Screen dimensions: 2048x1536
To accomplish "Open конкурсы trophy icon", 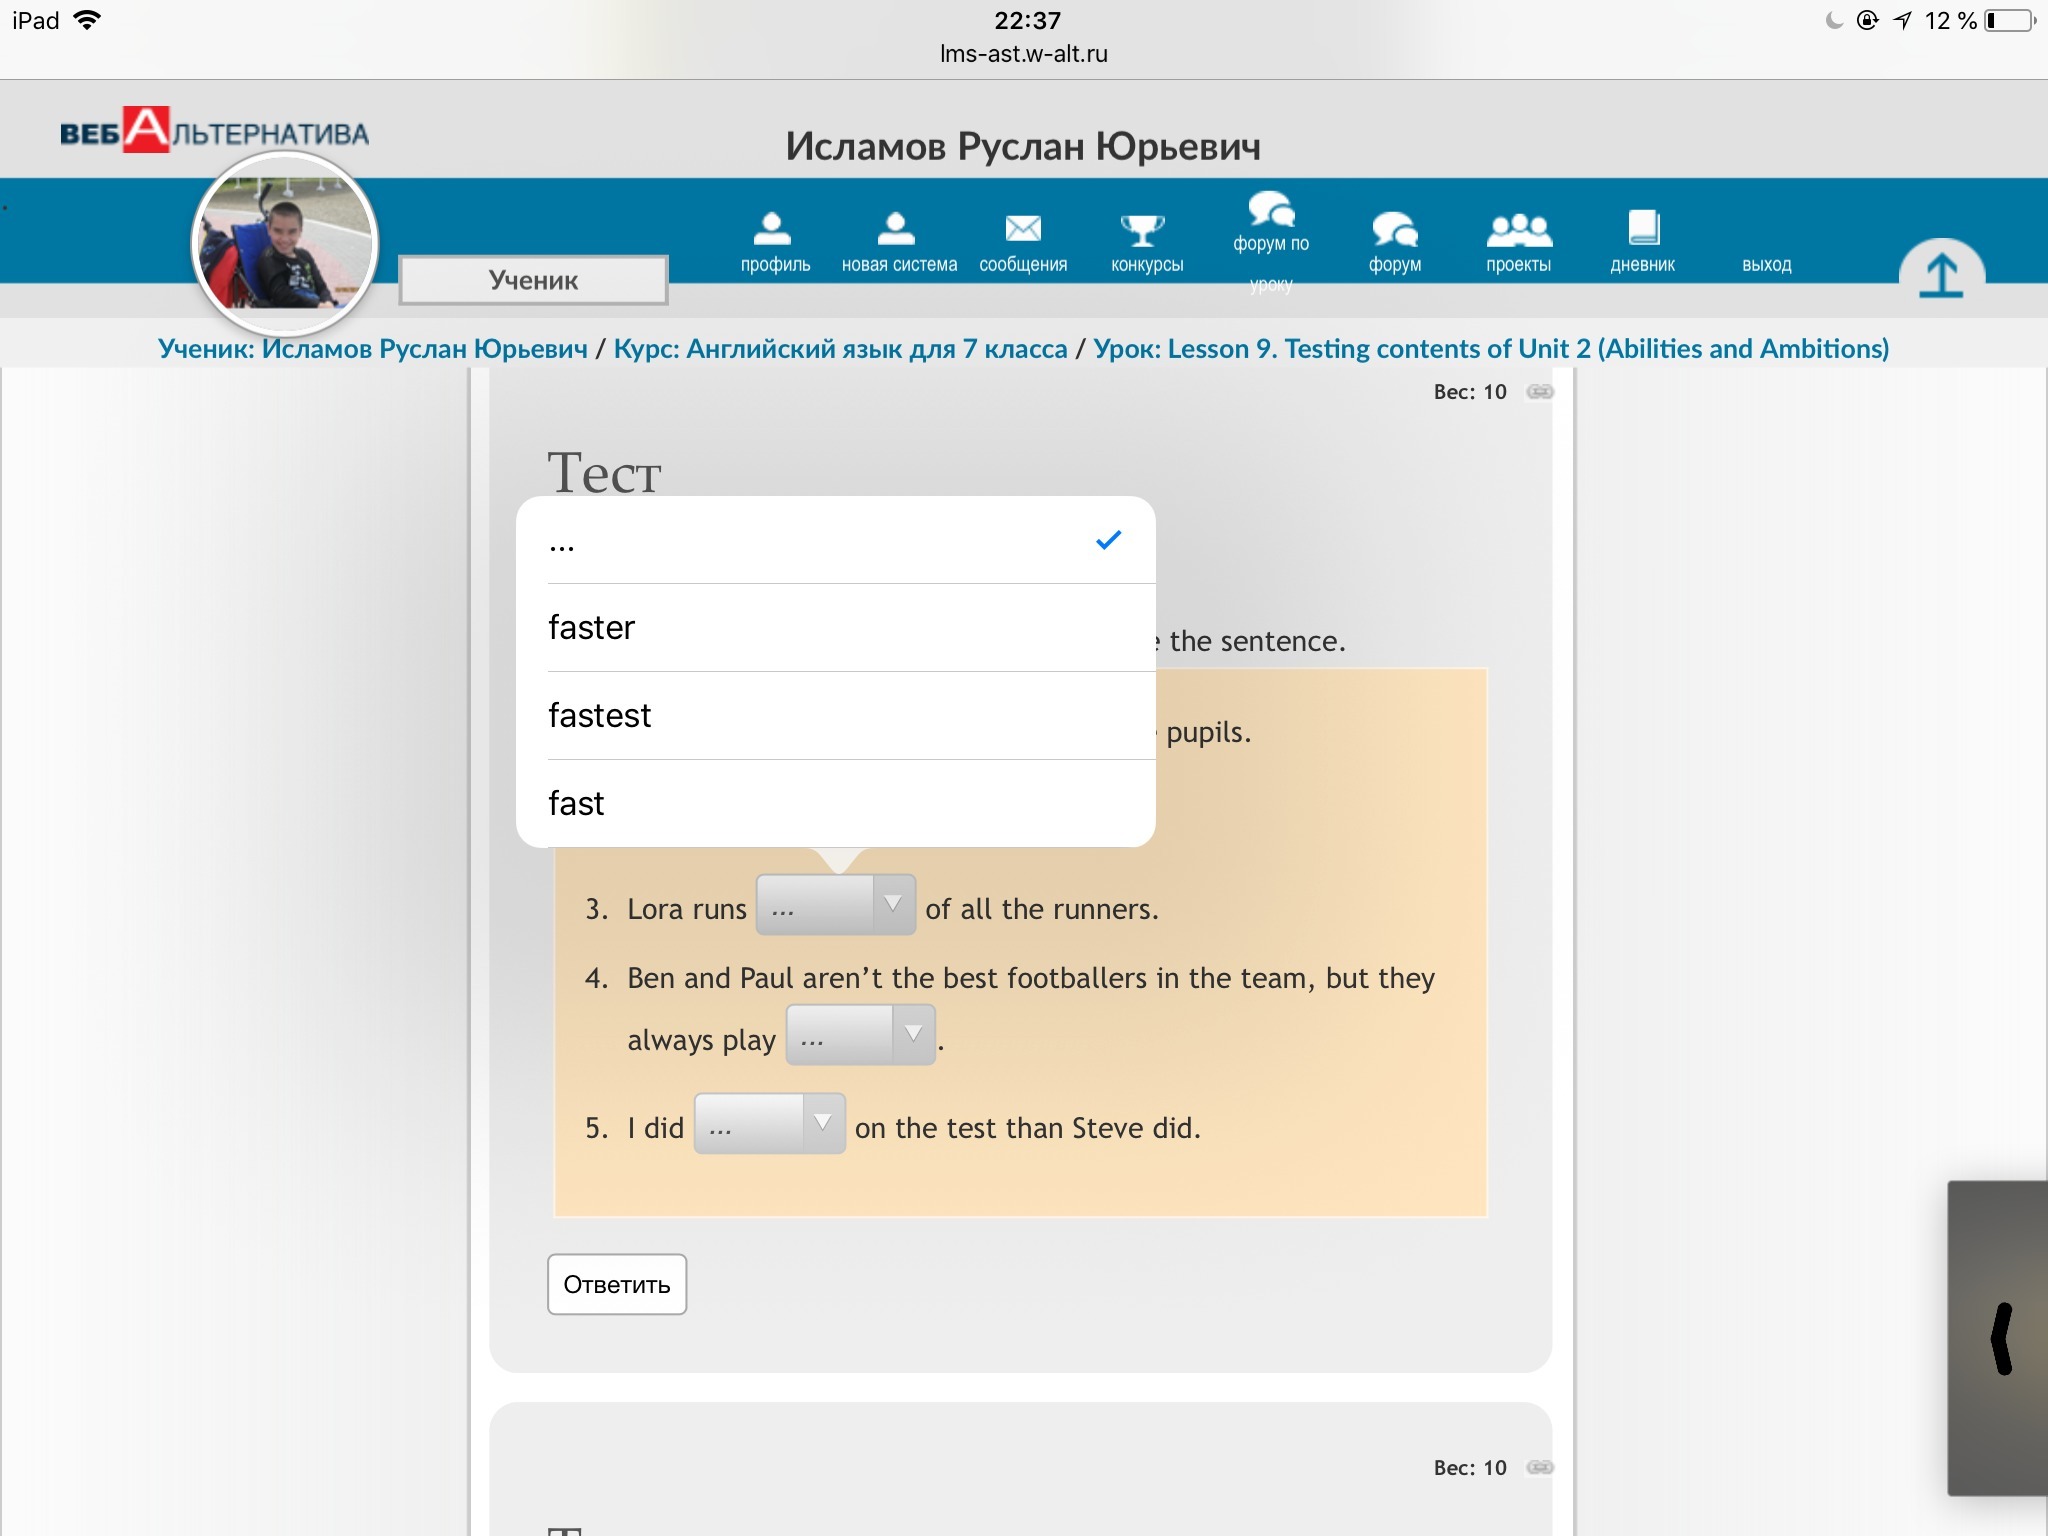I will [1142, 230].
